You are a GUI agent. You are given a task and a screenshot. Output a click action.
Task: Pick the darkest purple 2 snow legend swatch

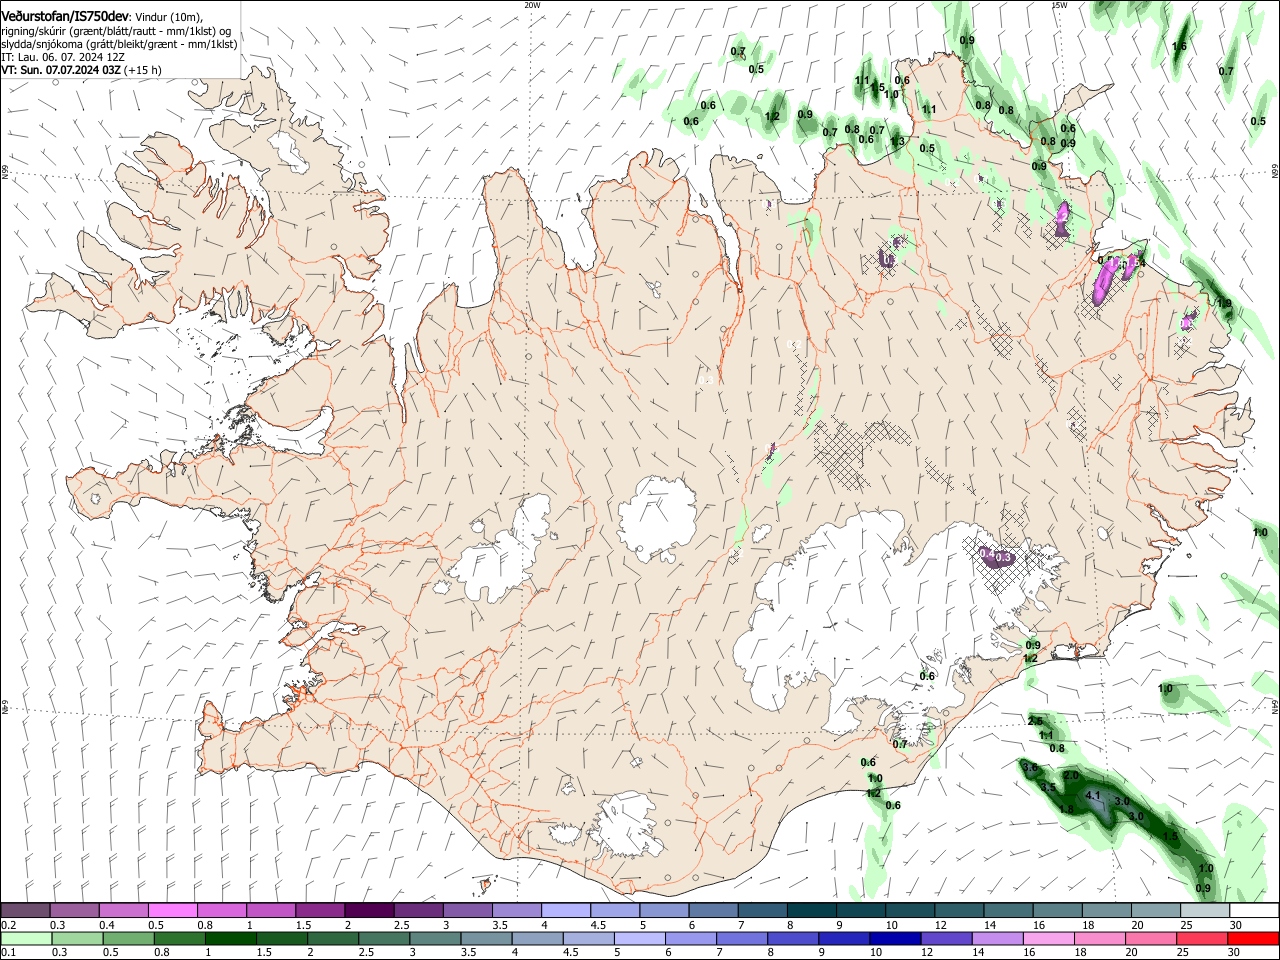[x=369, y=910]
